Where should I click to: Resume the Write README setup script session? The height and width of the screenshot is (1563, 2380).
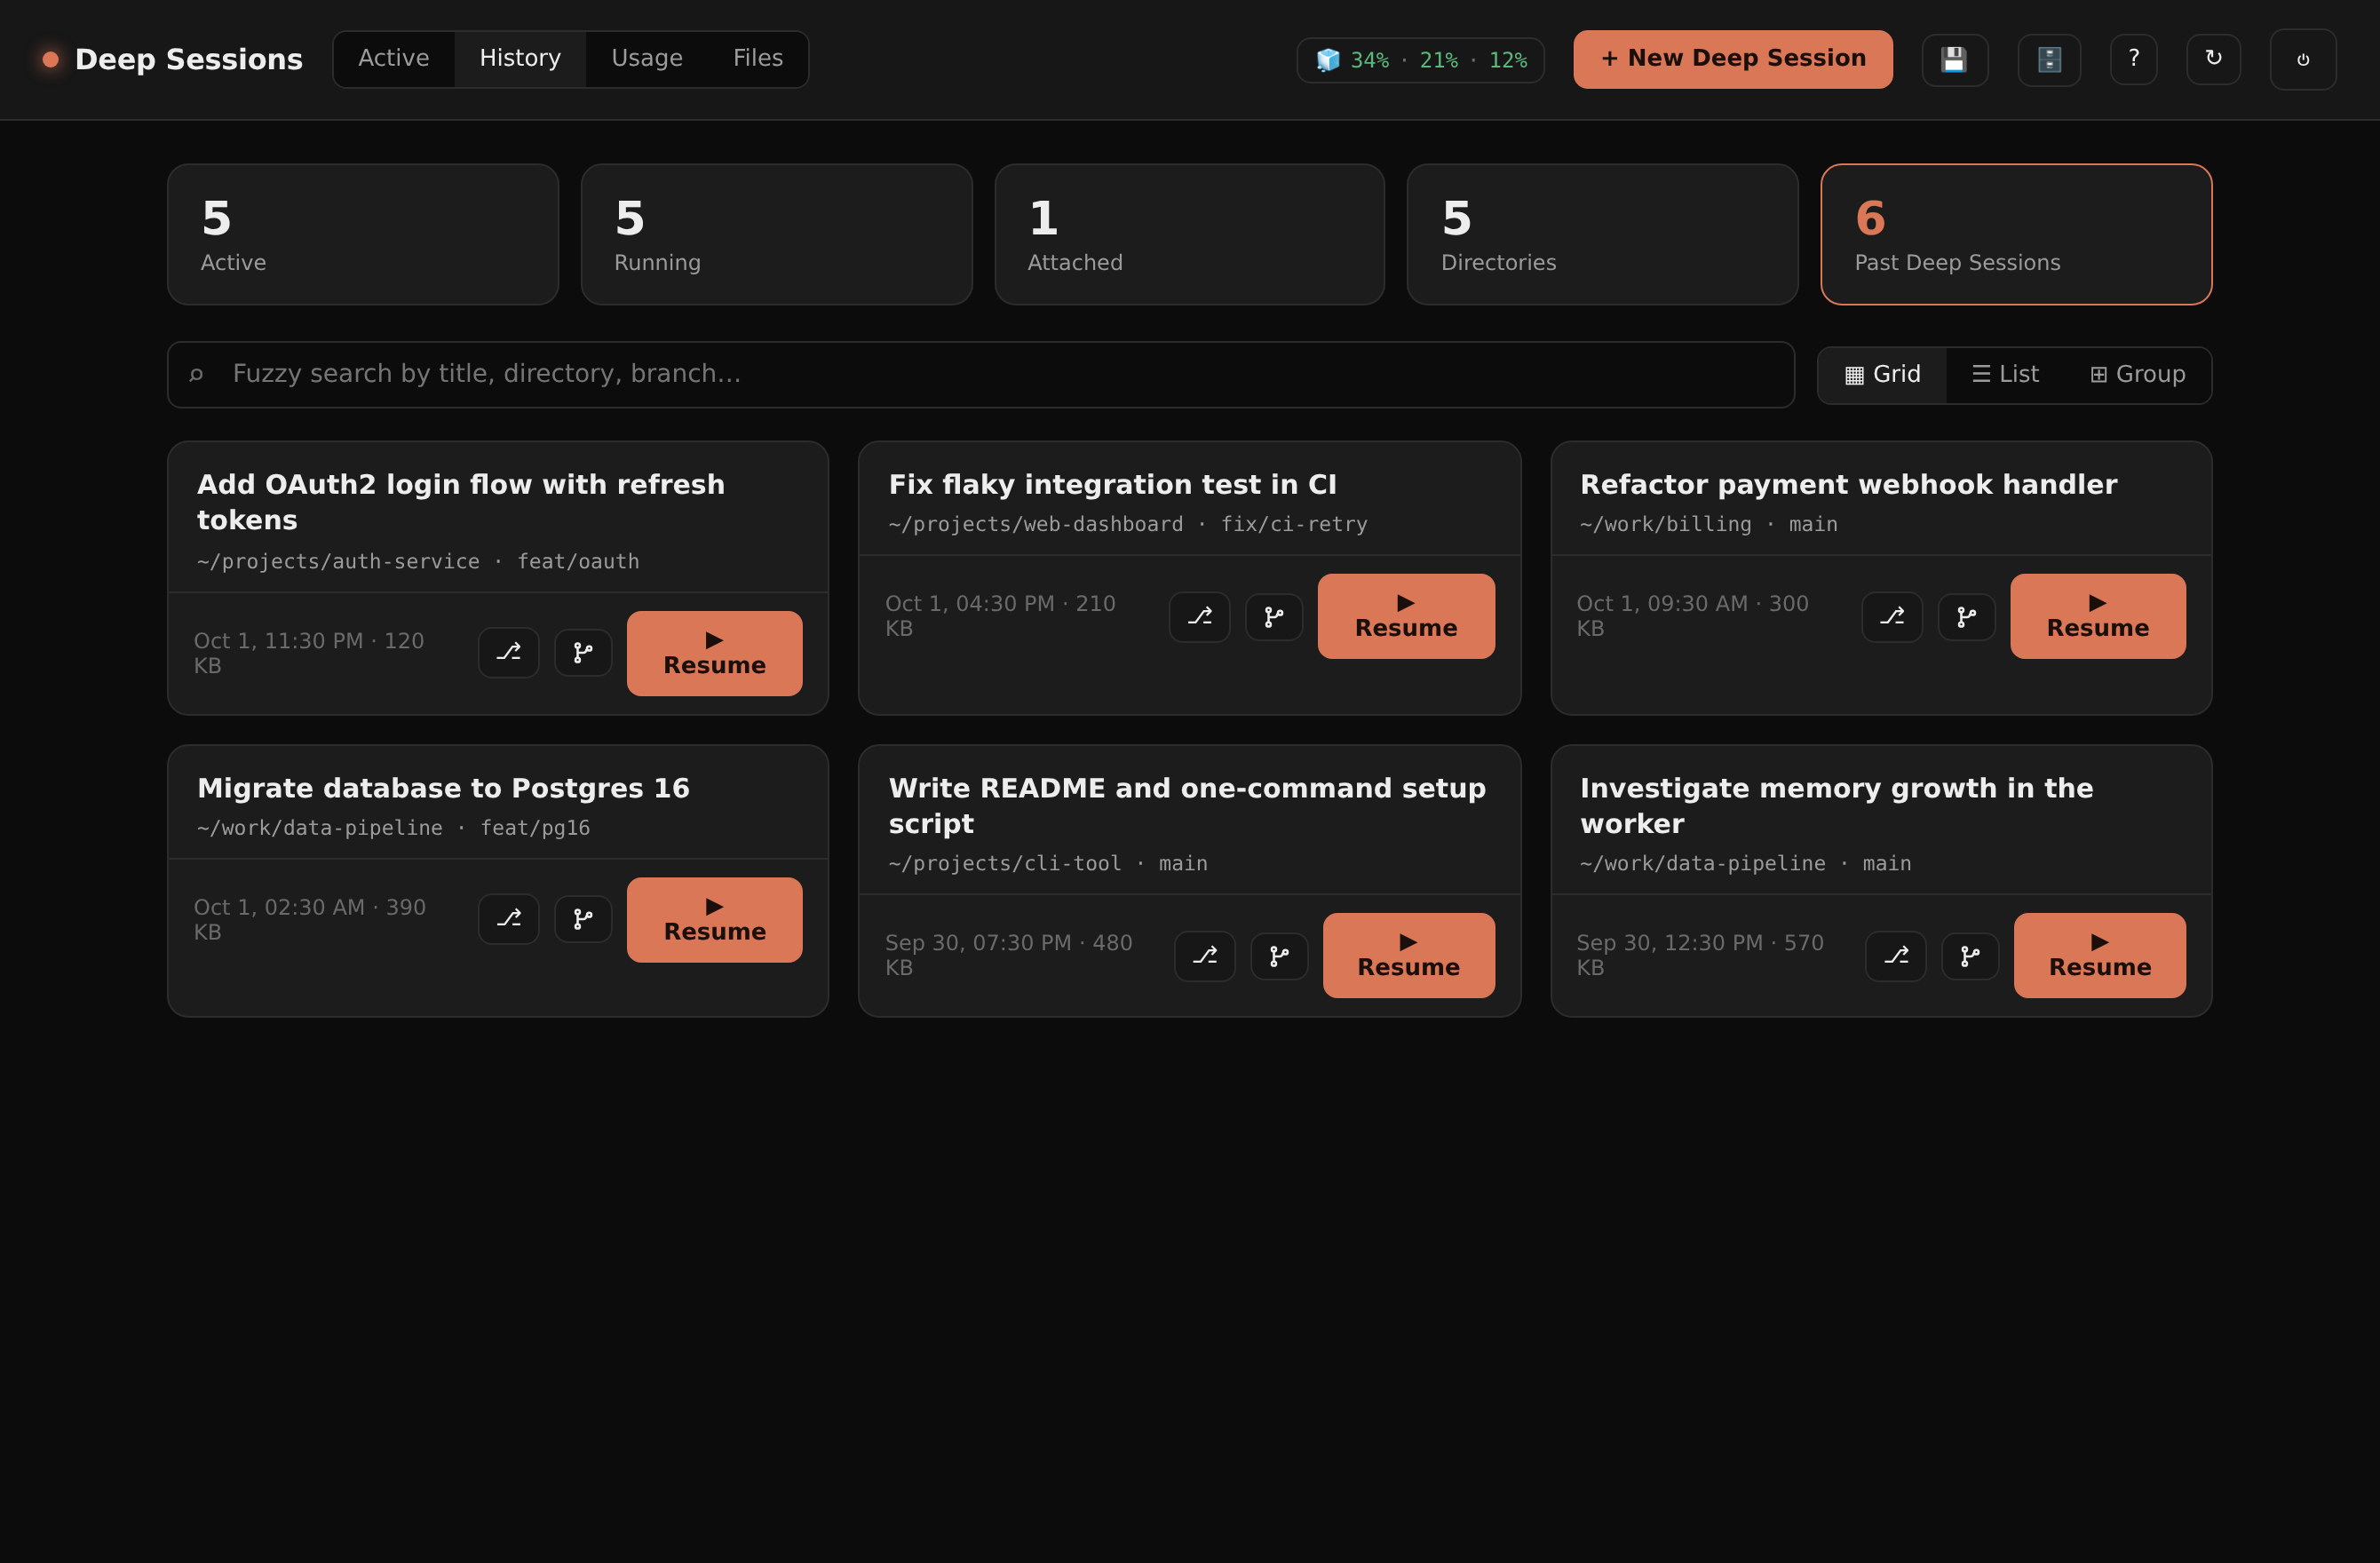[x=1409, y=955]
